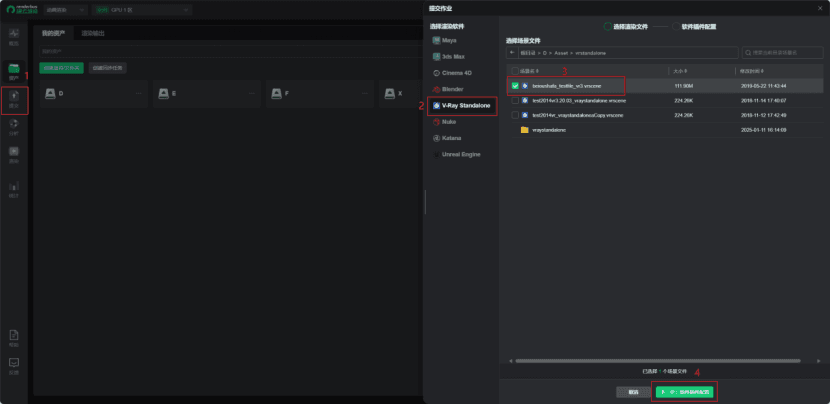Image resolution: width=830 pixels, height=404 pixels.
Task: Open the 分析 analysis sidebar icon
Action: coord(14,127)
